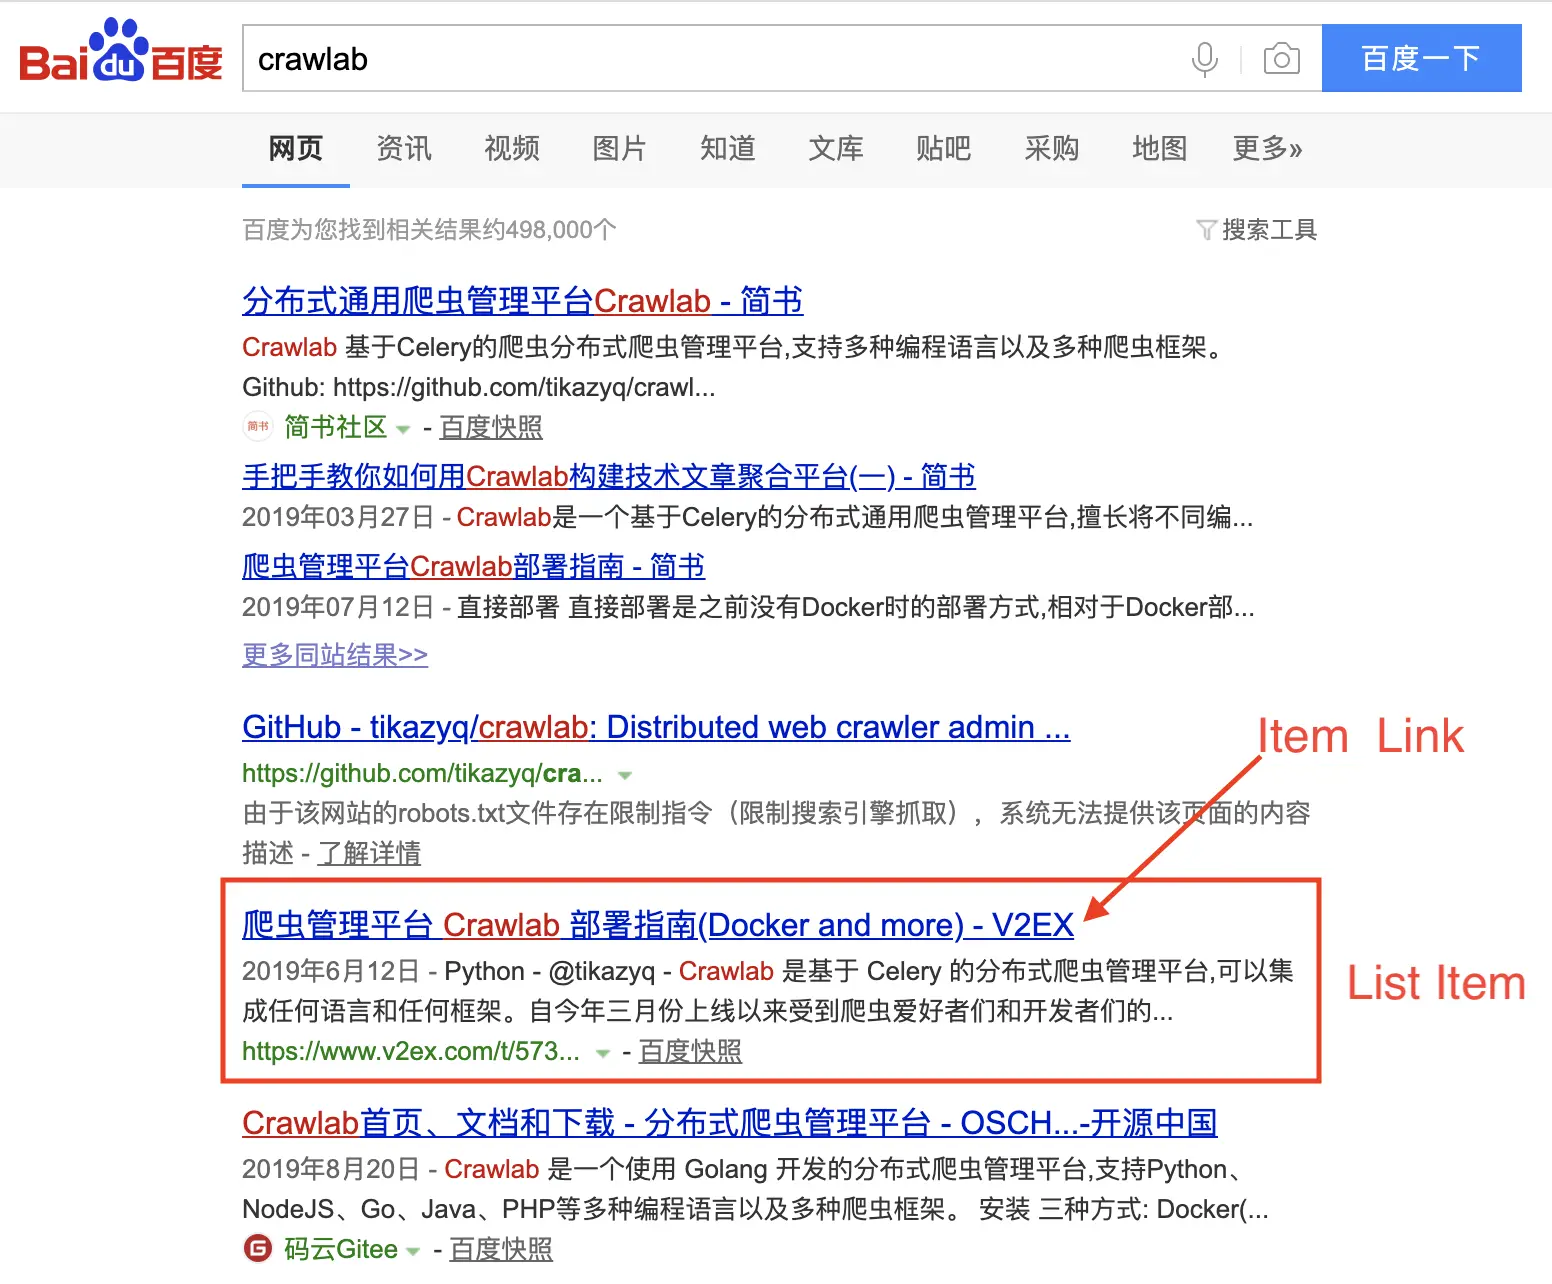Open the 爬虫管理平台Crawlab部署指南 - 简书 result
Screen dimensions: 1552x1284
coord(473,566)
